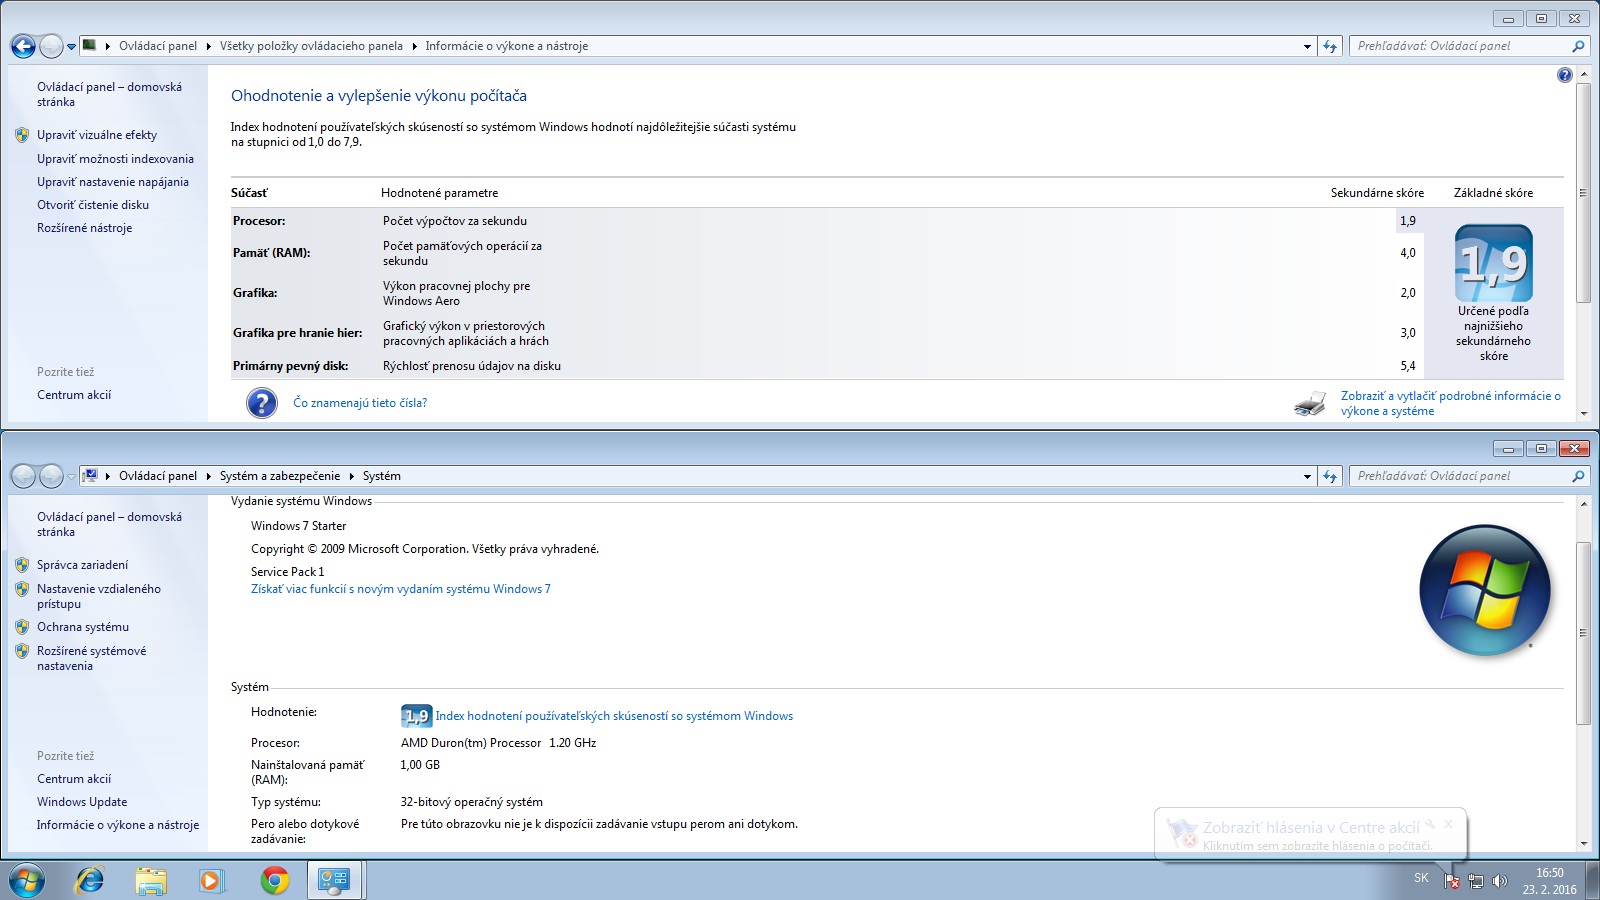This screenshot has width=1600, height=900.
Task: Launch Internet Explorer from the taskbar
Action: pos(90,880)
